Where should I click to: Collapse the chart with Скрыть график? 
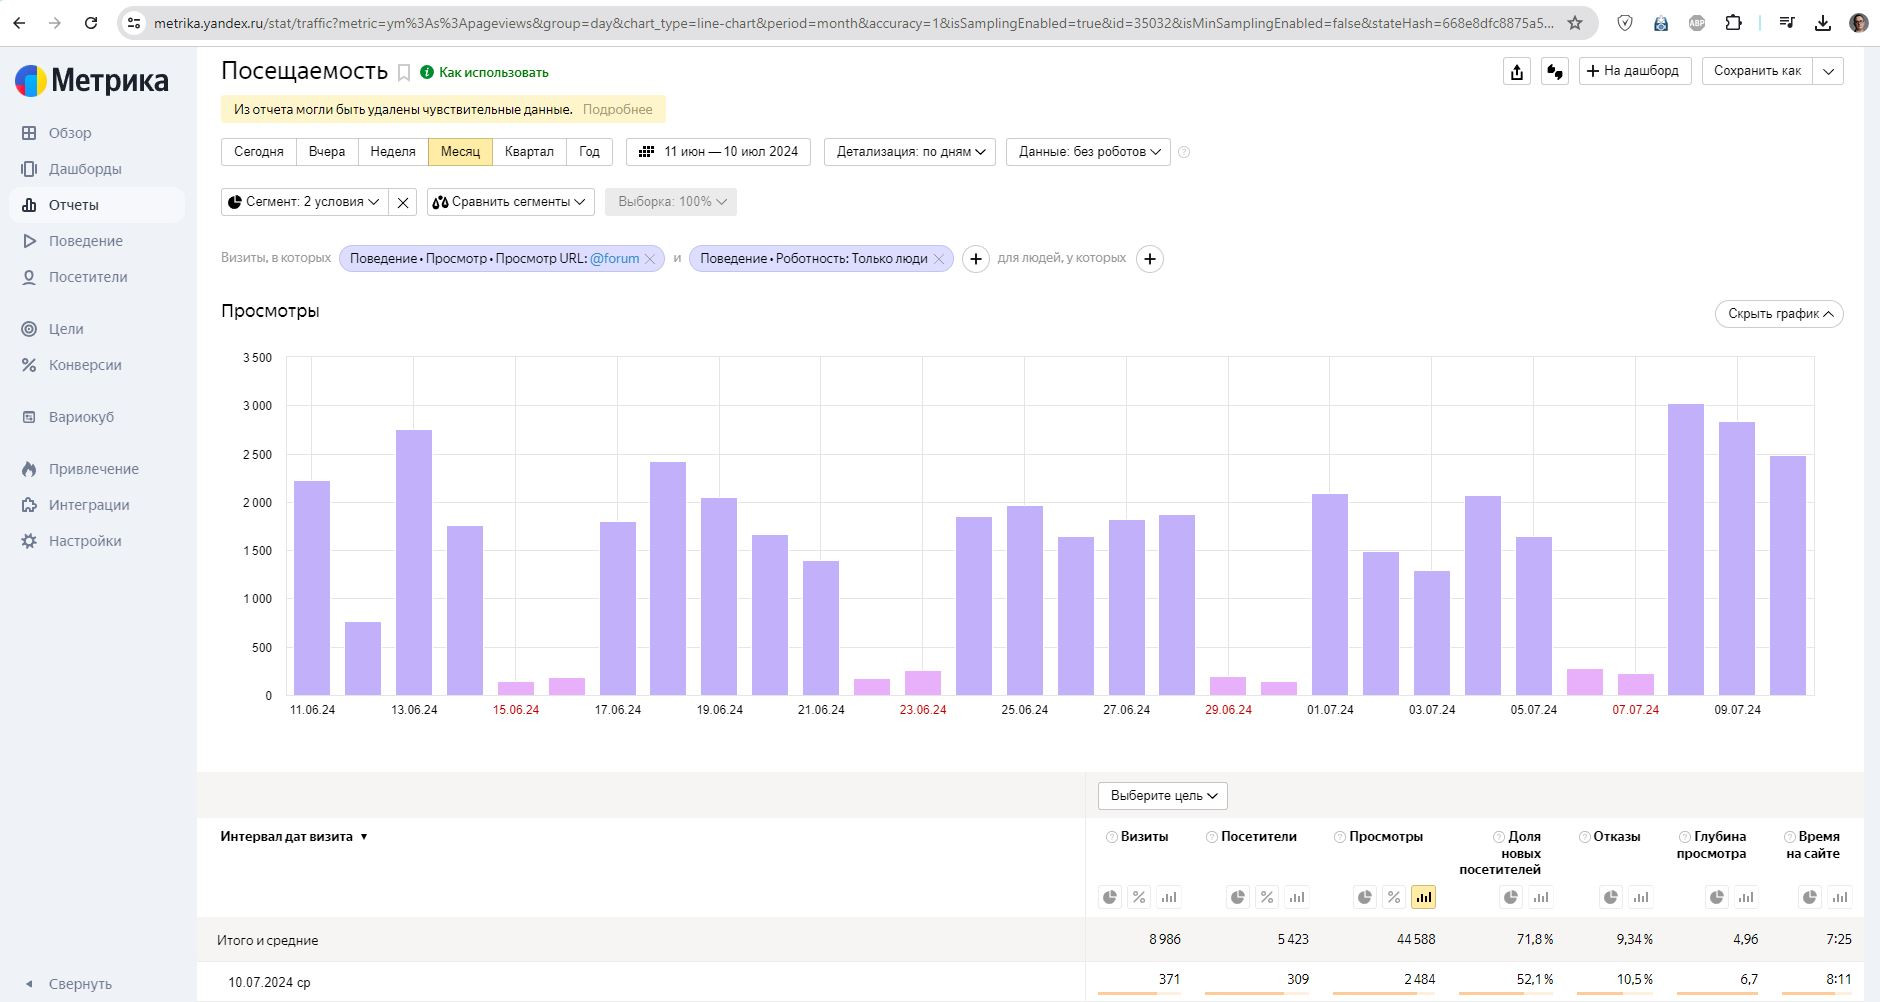[1778, 314]
